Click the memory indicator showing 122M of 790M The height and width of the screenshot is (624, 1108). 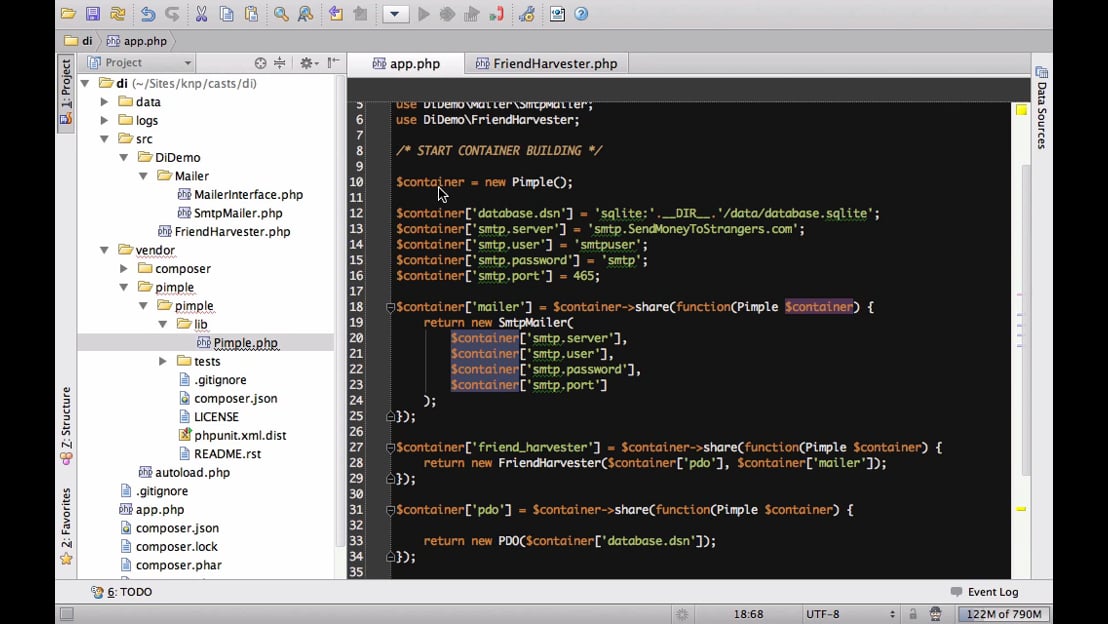coord(1003,614)
